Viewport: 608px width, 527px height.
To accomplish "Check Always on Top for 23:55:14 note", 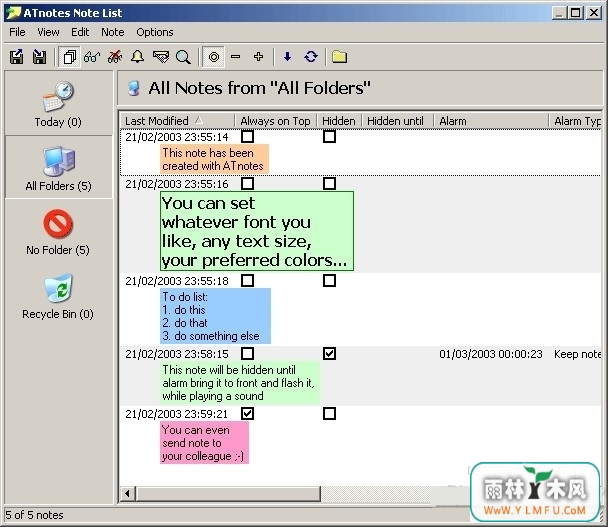I will point(247,137).
